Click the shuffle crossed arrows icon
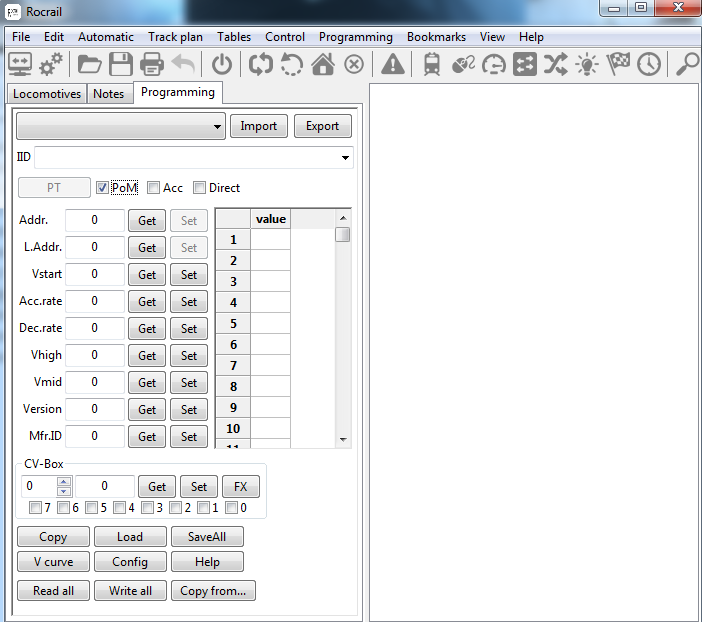This screenshot has width=702, height=622. coord(556,64)
